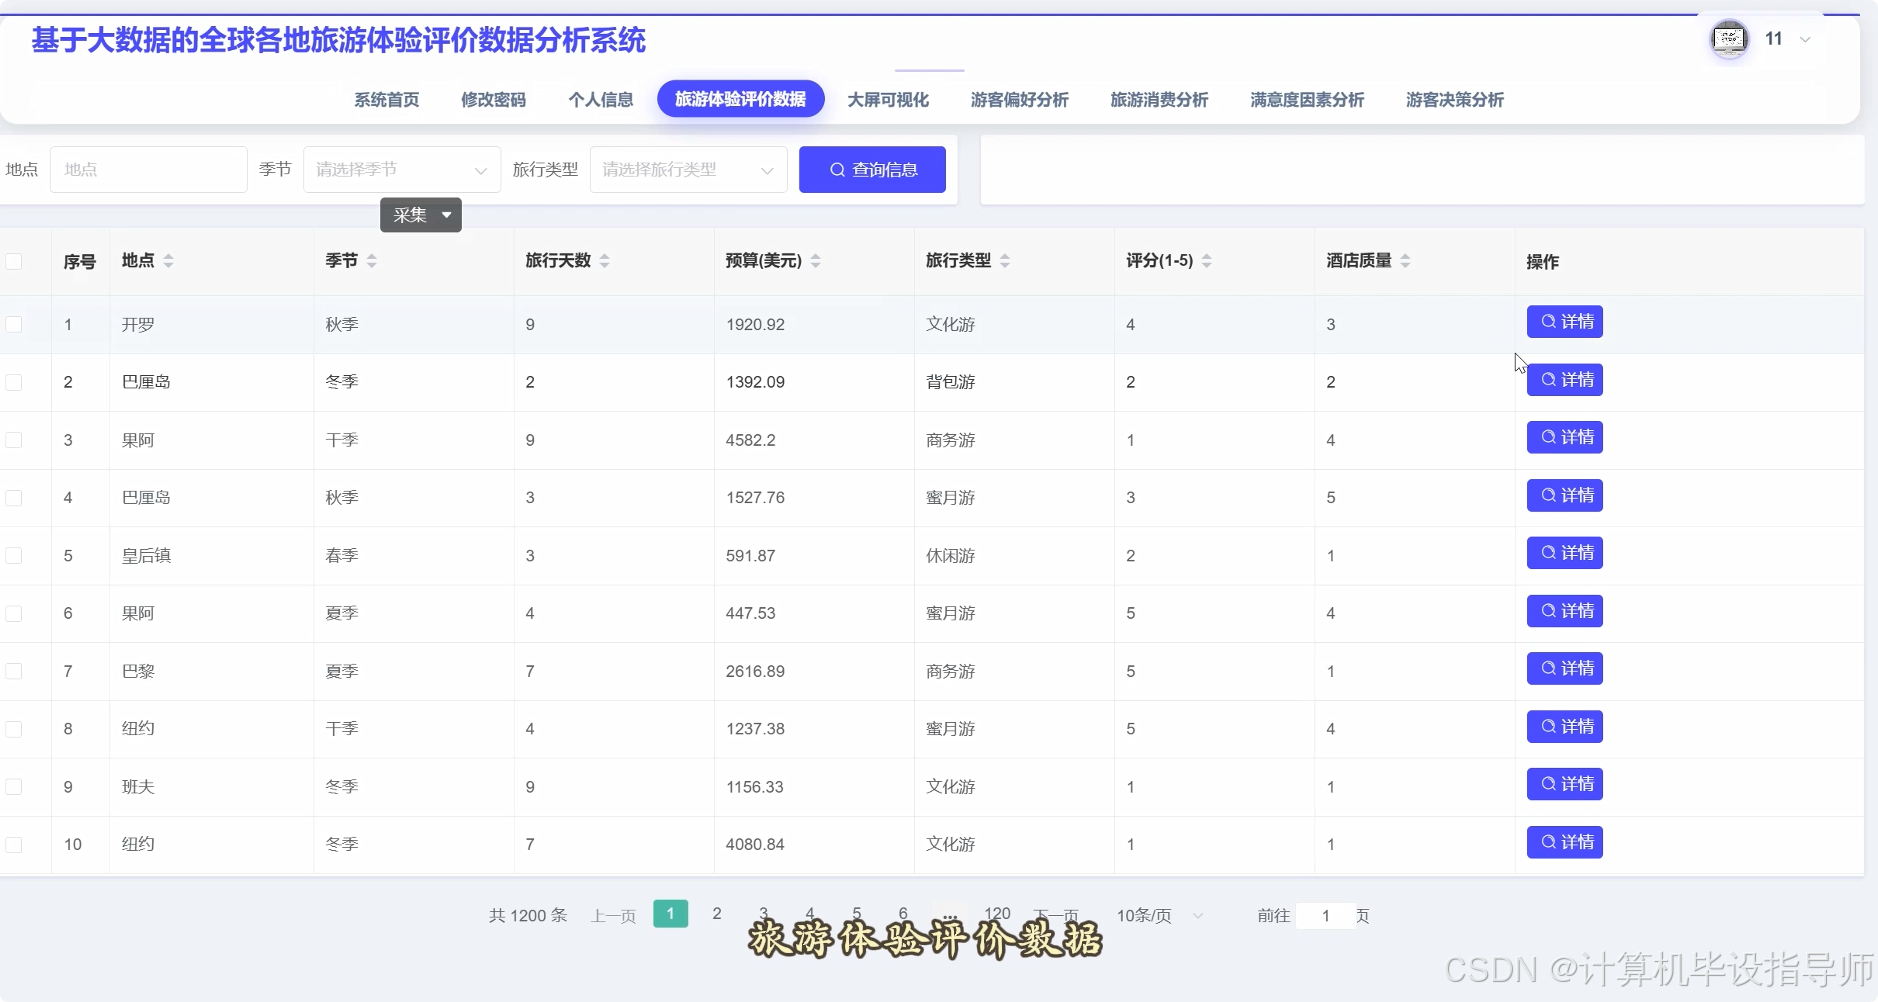Viewport: 1878px width, 1002px height.
Task: Check the row for 皇后镇
Action: [14, 555]
